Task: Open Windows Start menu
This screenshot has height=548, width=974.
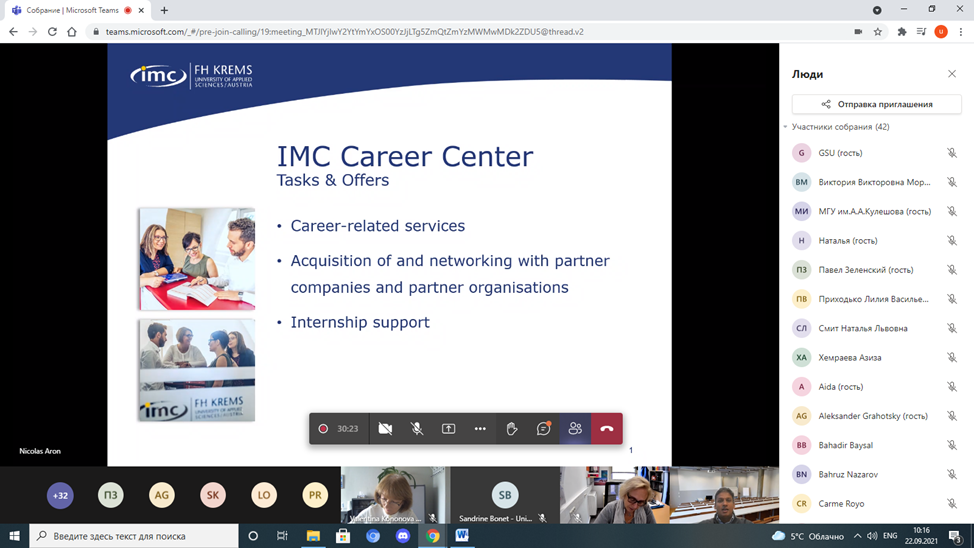Action: [14, 536]
